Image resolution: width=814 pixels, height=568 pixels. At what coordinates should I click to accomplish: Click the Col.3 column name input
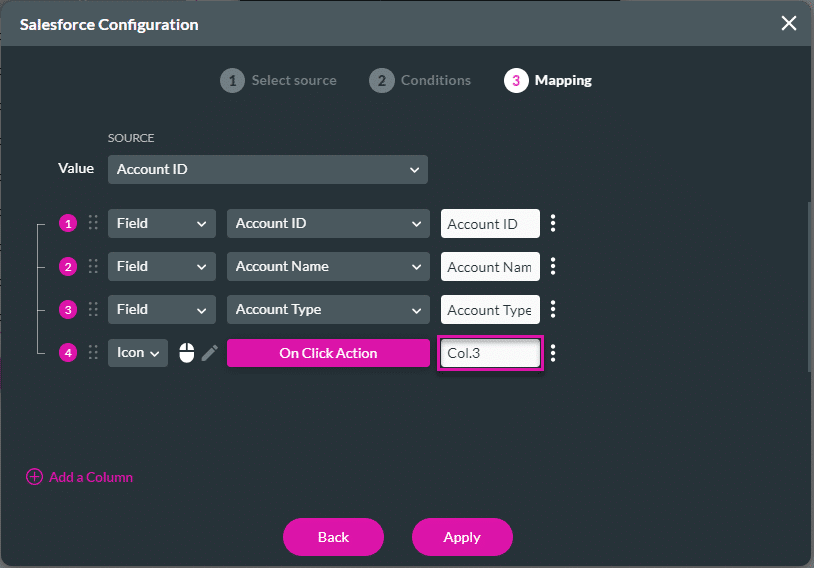click(x=490, y=353)
